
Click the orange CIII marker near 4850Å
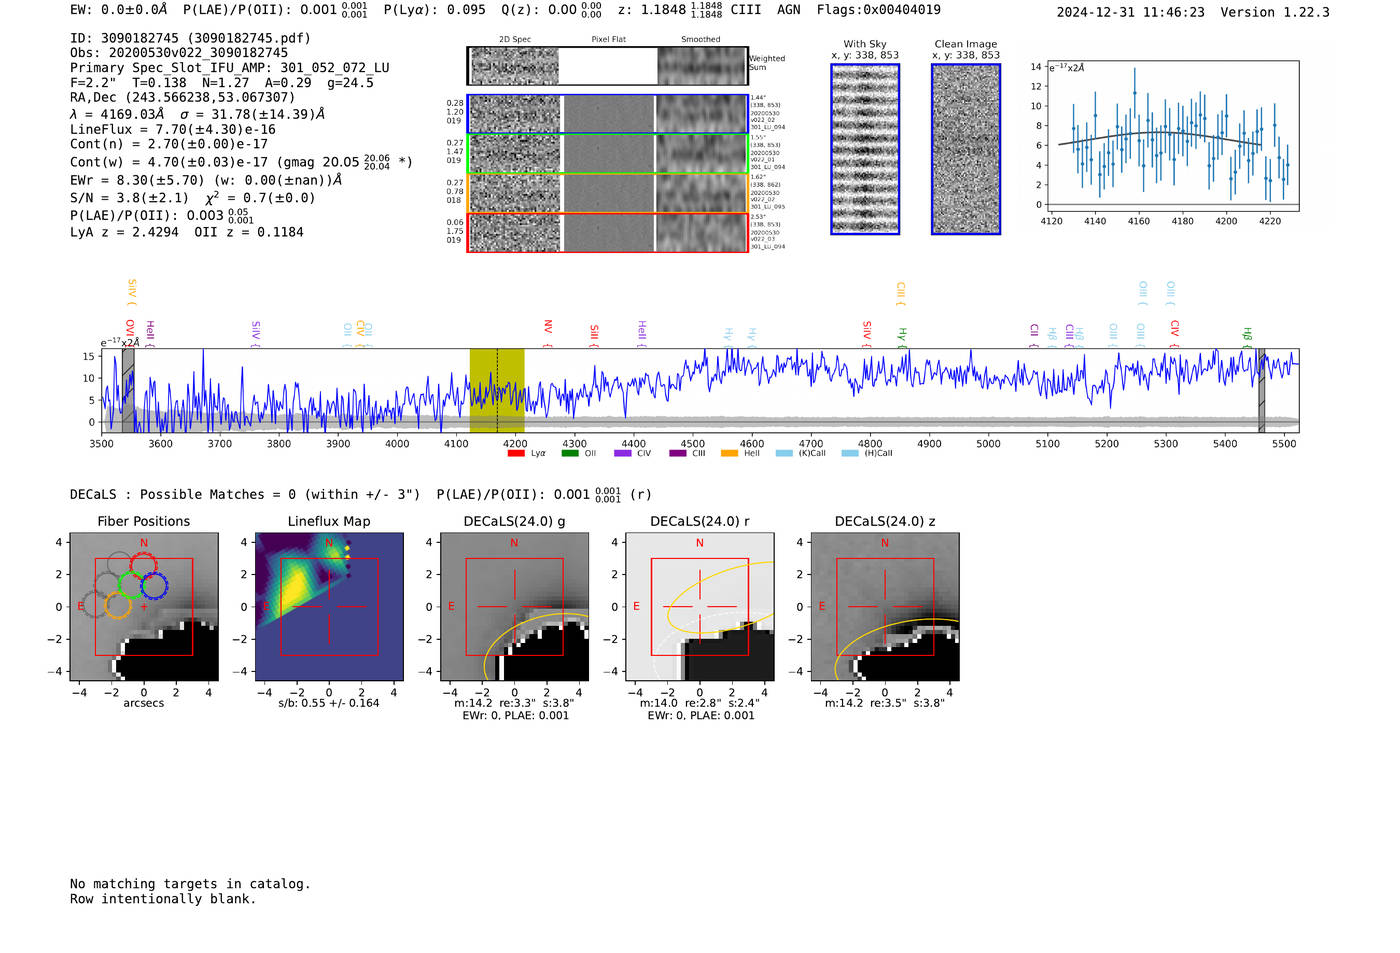[x=900, y=293]
